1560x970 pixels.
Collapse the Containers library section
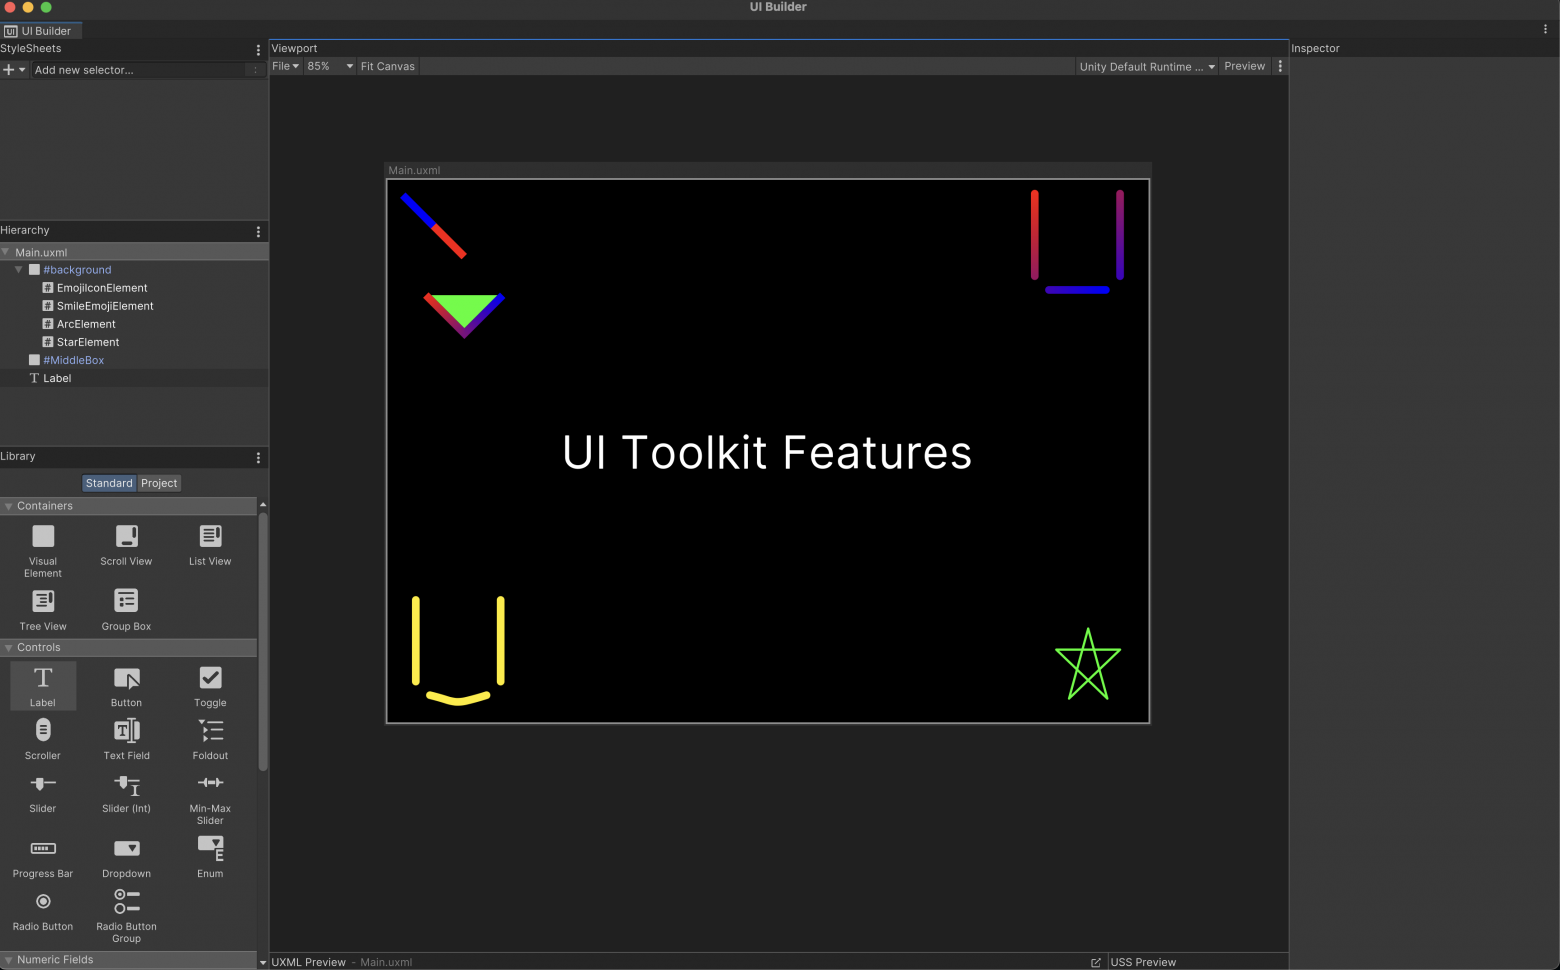click(8, 507)
